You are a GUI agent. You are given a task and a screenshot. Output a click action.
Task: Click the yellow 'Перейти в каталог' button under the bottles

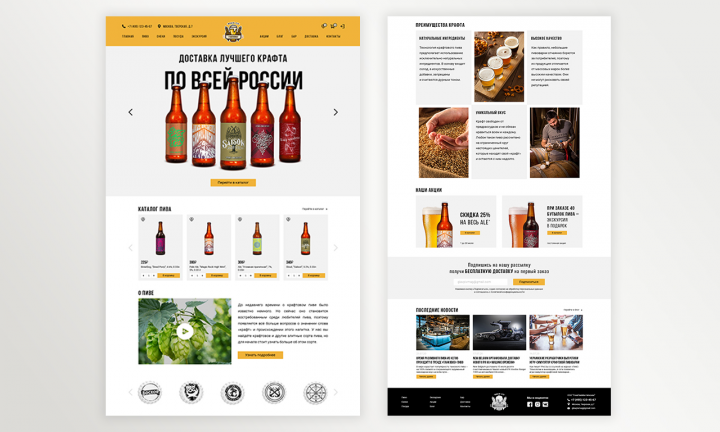[233, 182]
